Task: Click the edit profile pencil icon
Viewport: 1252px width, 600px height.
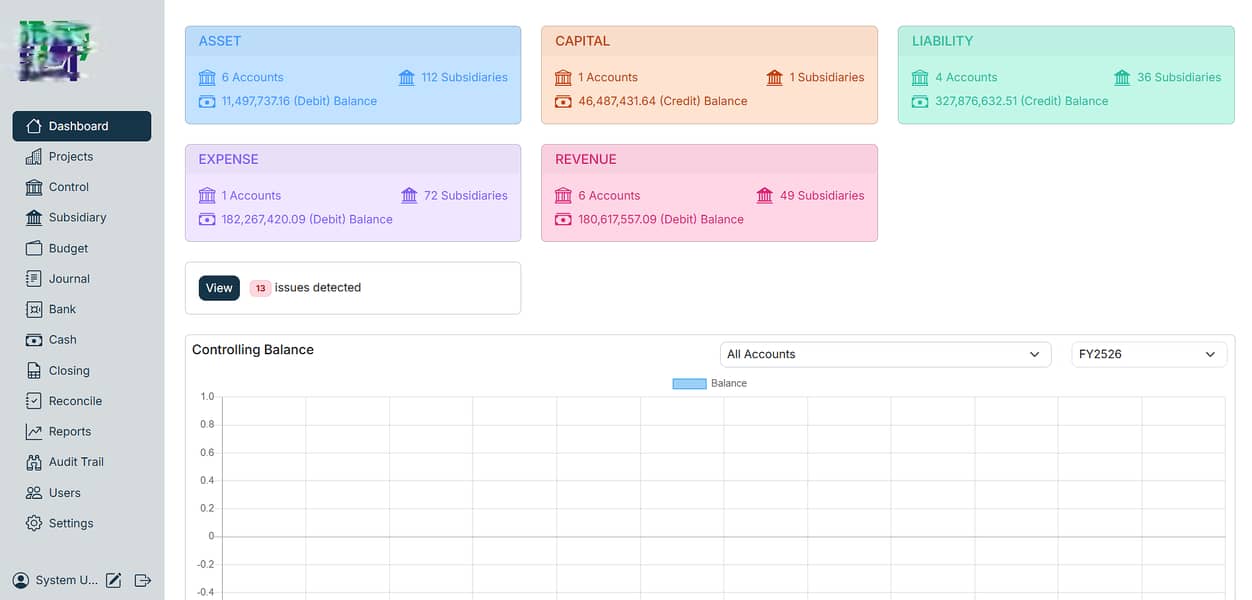Action: tap(114, 580)
